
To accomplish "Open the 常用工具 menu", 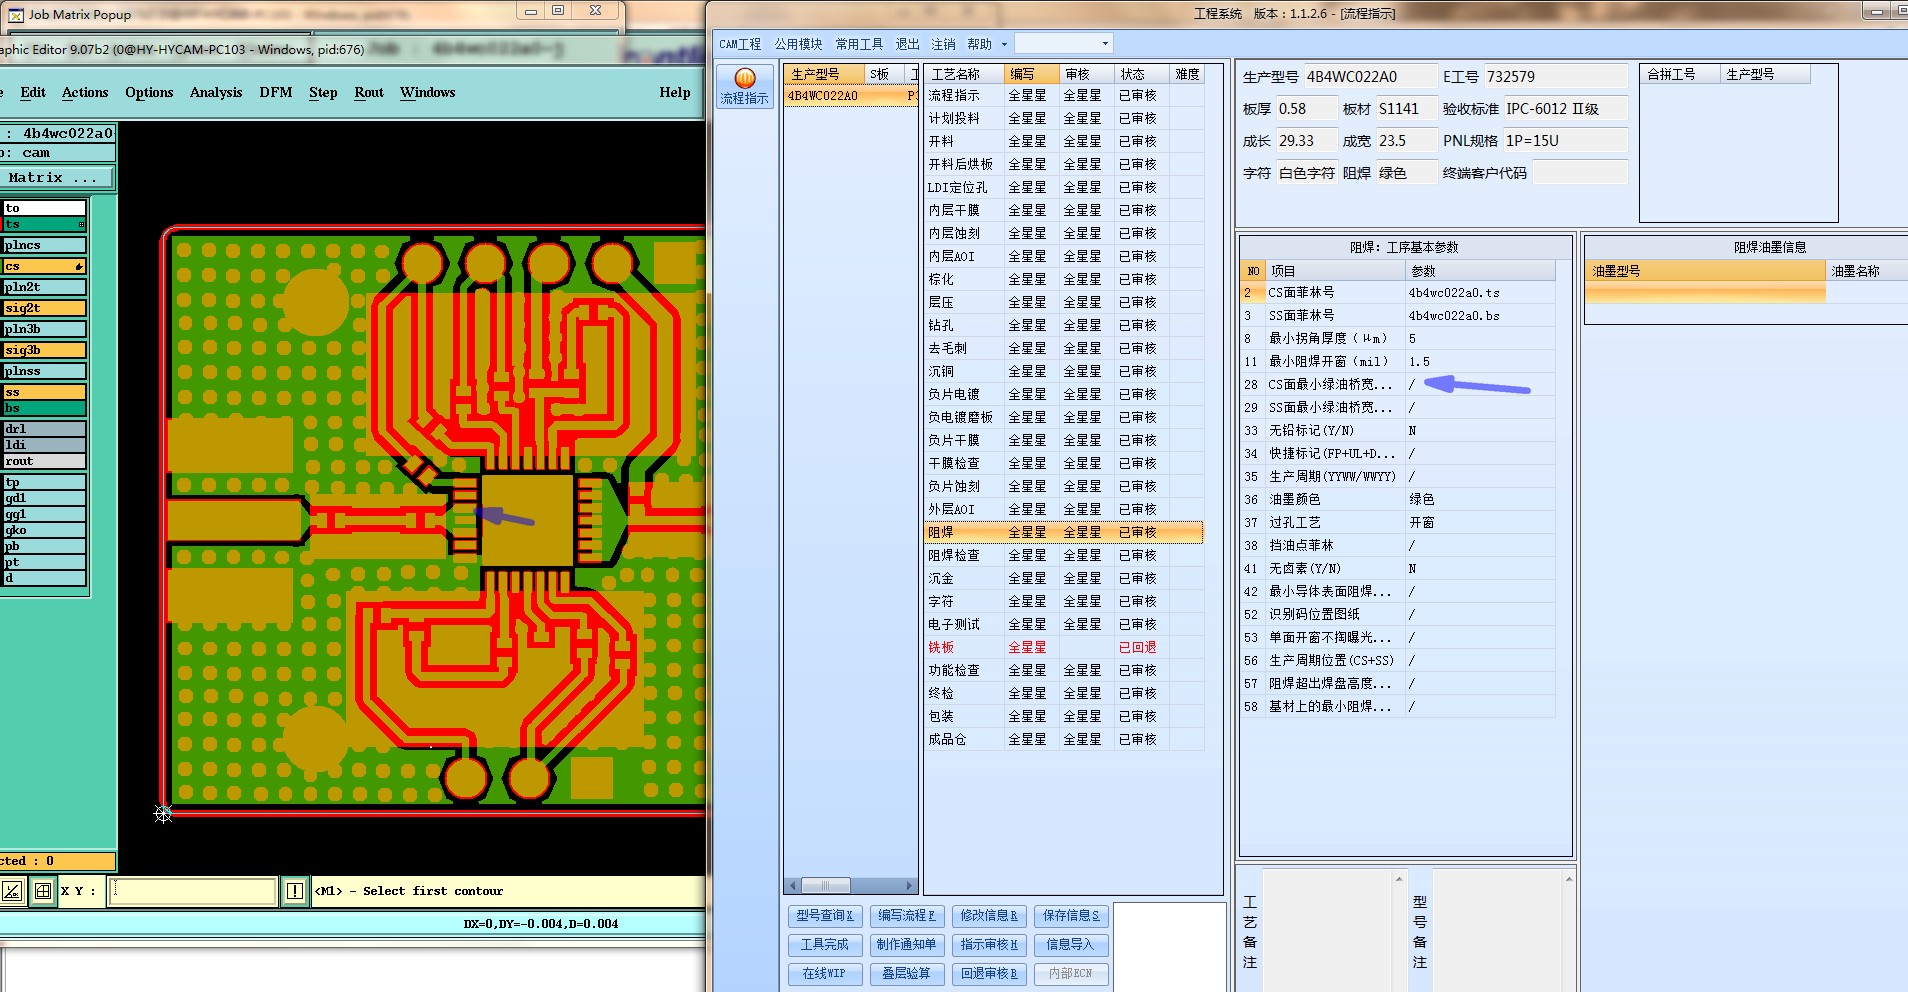I will click(859, 44).
